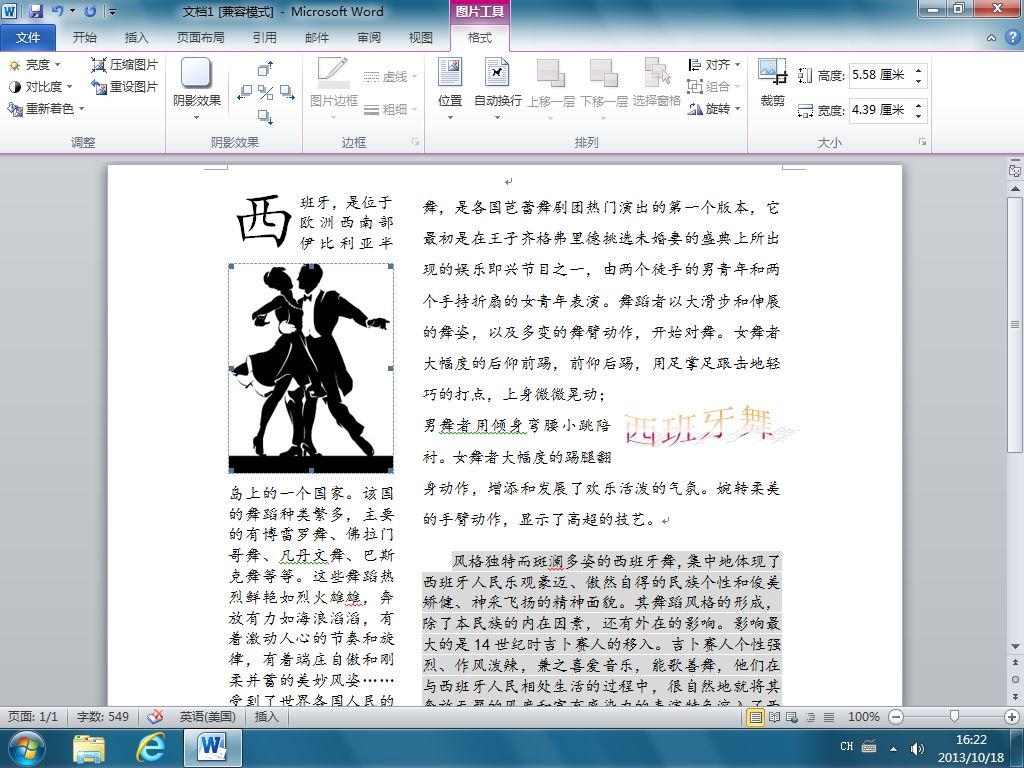The width and height of the screenshot is (1024, 768).
Task: Switch to Print Layout view button
Action: pyautogui.click(x=756, y=717)
